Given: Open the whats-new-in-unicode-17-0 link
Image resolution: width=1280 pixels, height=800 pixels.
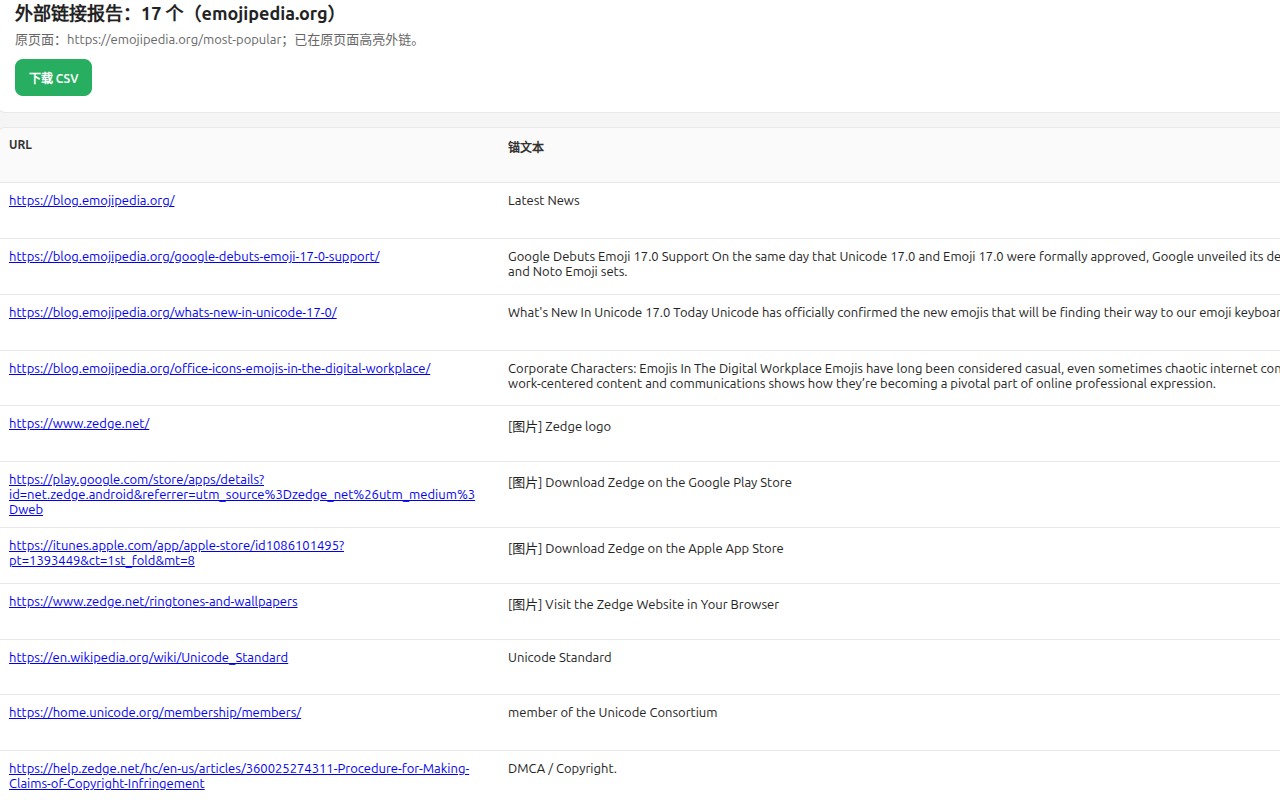Looking at the screenshot, I should pos(173,312).
